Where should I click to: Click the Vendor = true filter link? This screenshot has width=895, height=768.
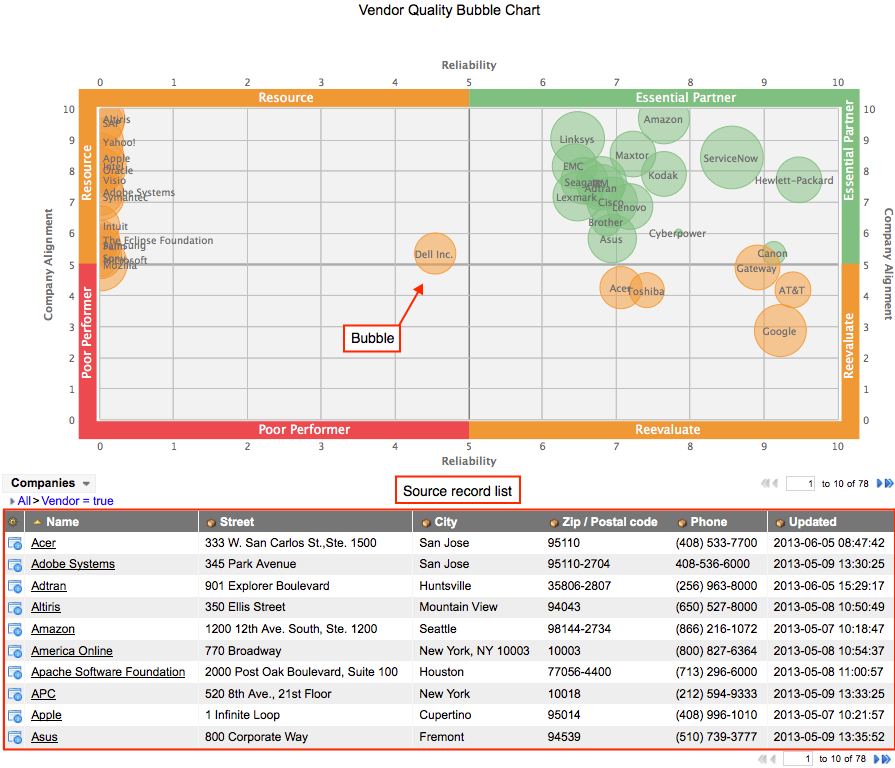pyautogui.click(x=77, y=501)
